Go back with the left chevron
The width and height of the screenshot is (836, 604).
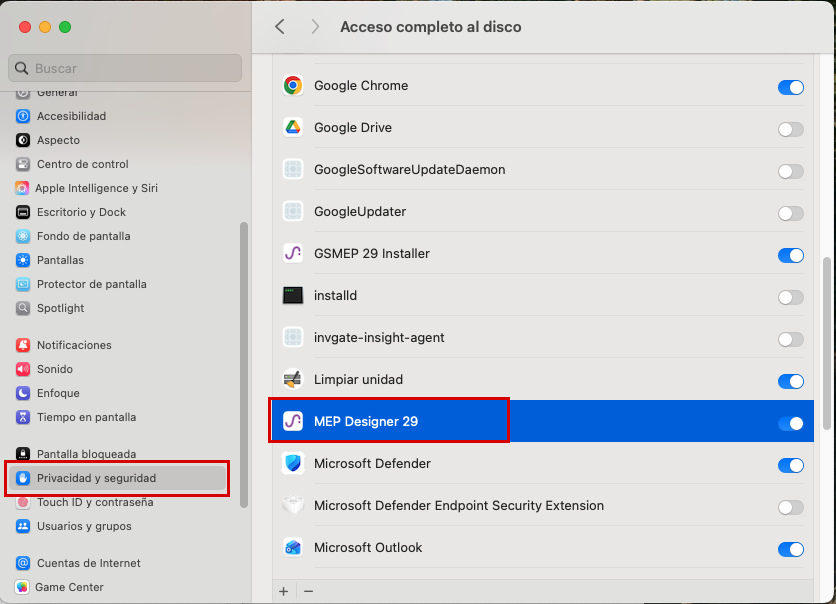[x=280, y=27]
